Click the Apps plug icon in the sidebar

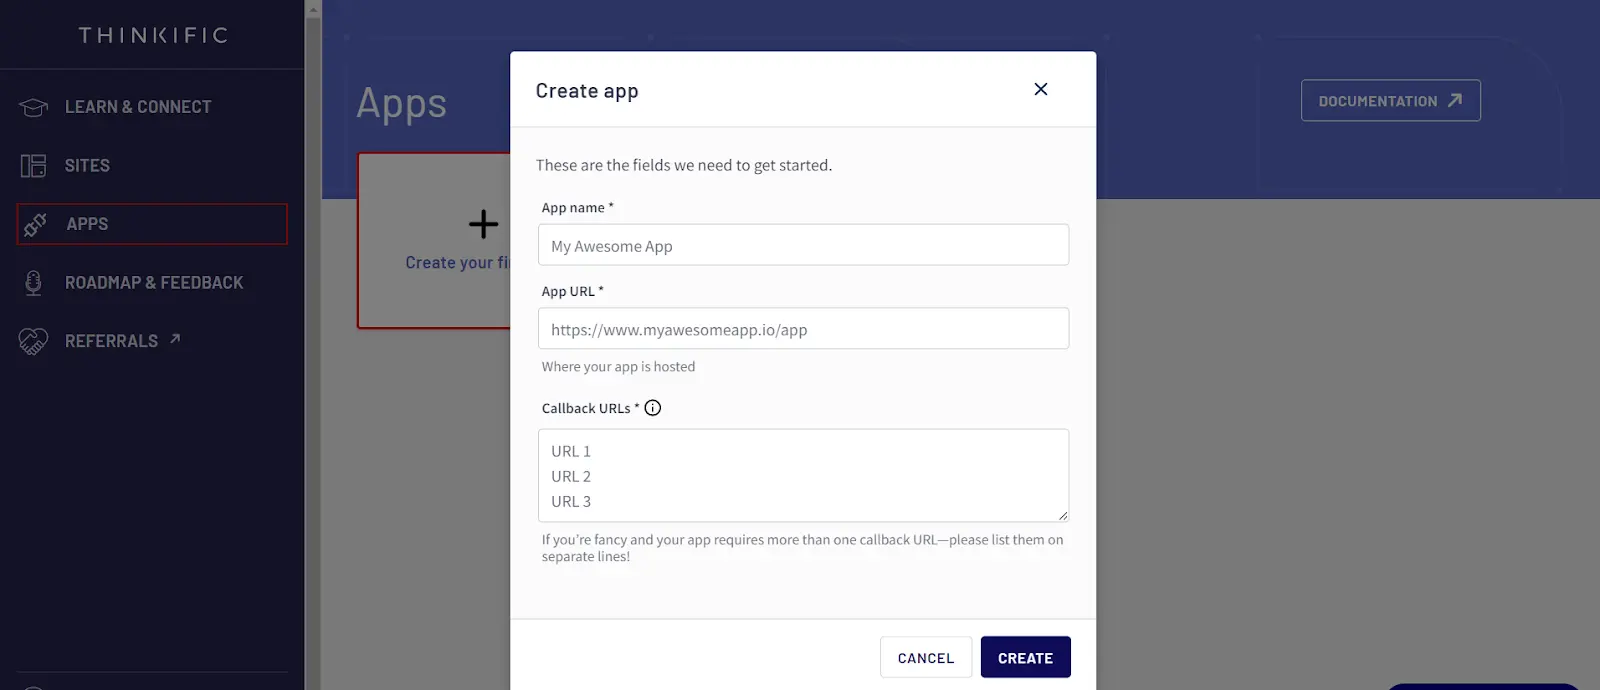tap(33, 224)
